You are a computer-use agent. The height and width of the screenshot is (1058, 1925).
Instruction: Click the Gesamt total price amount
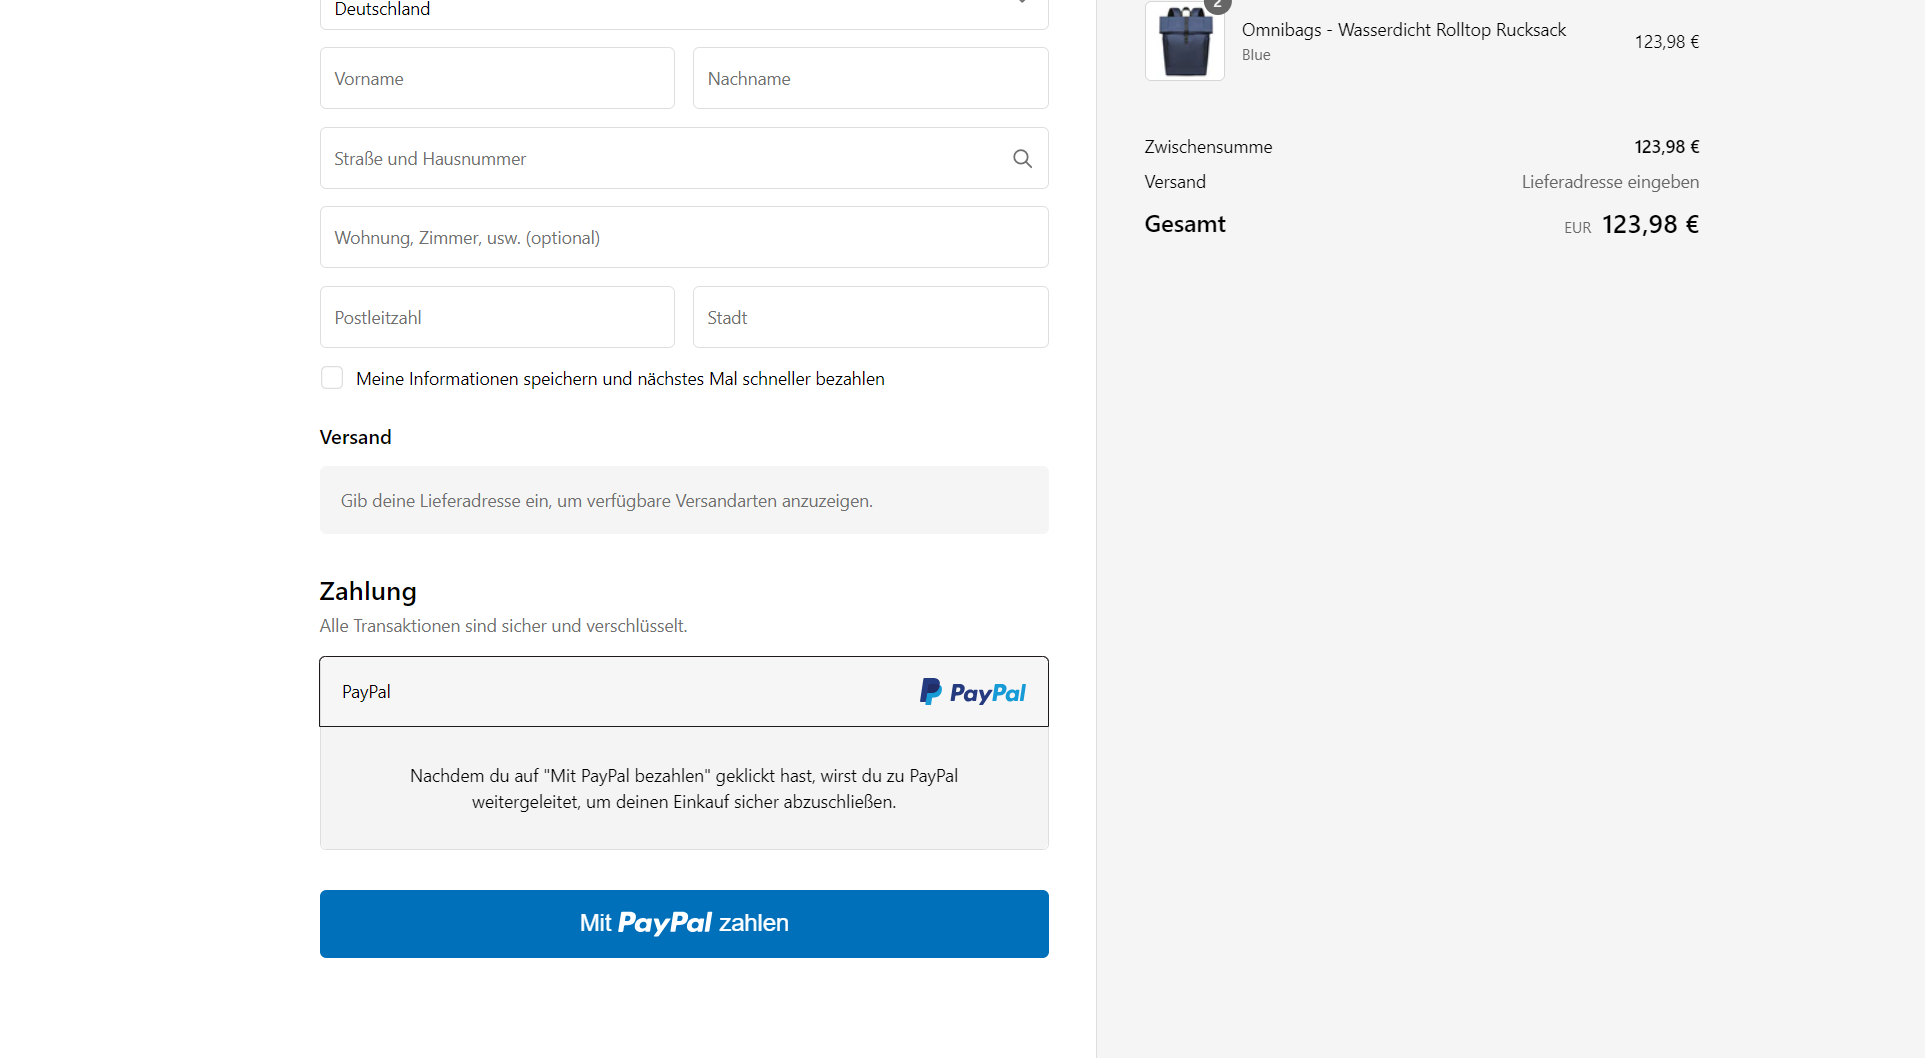pos(1650,225)
